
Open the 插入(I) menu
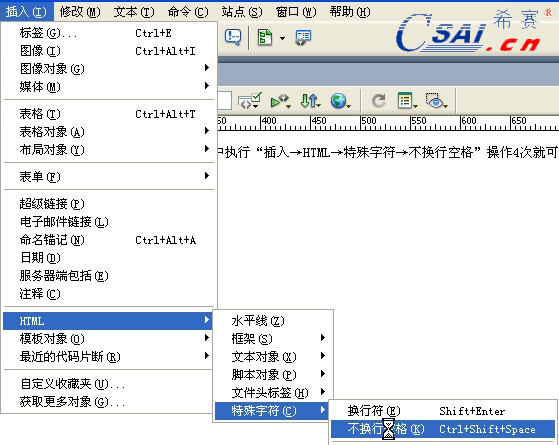point(26,12)
